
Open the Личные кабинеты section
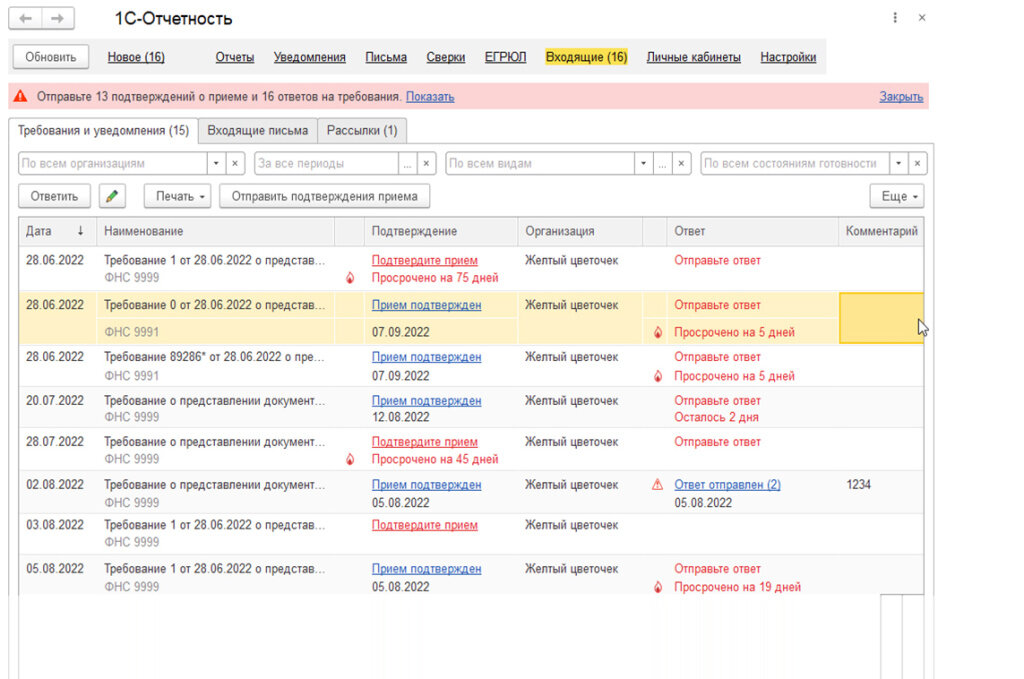click(x=694, y=57)
